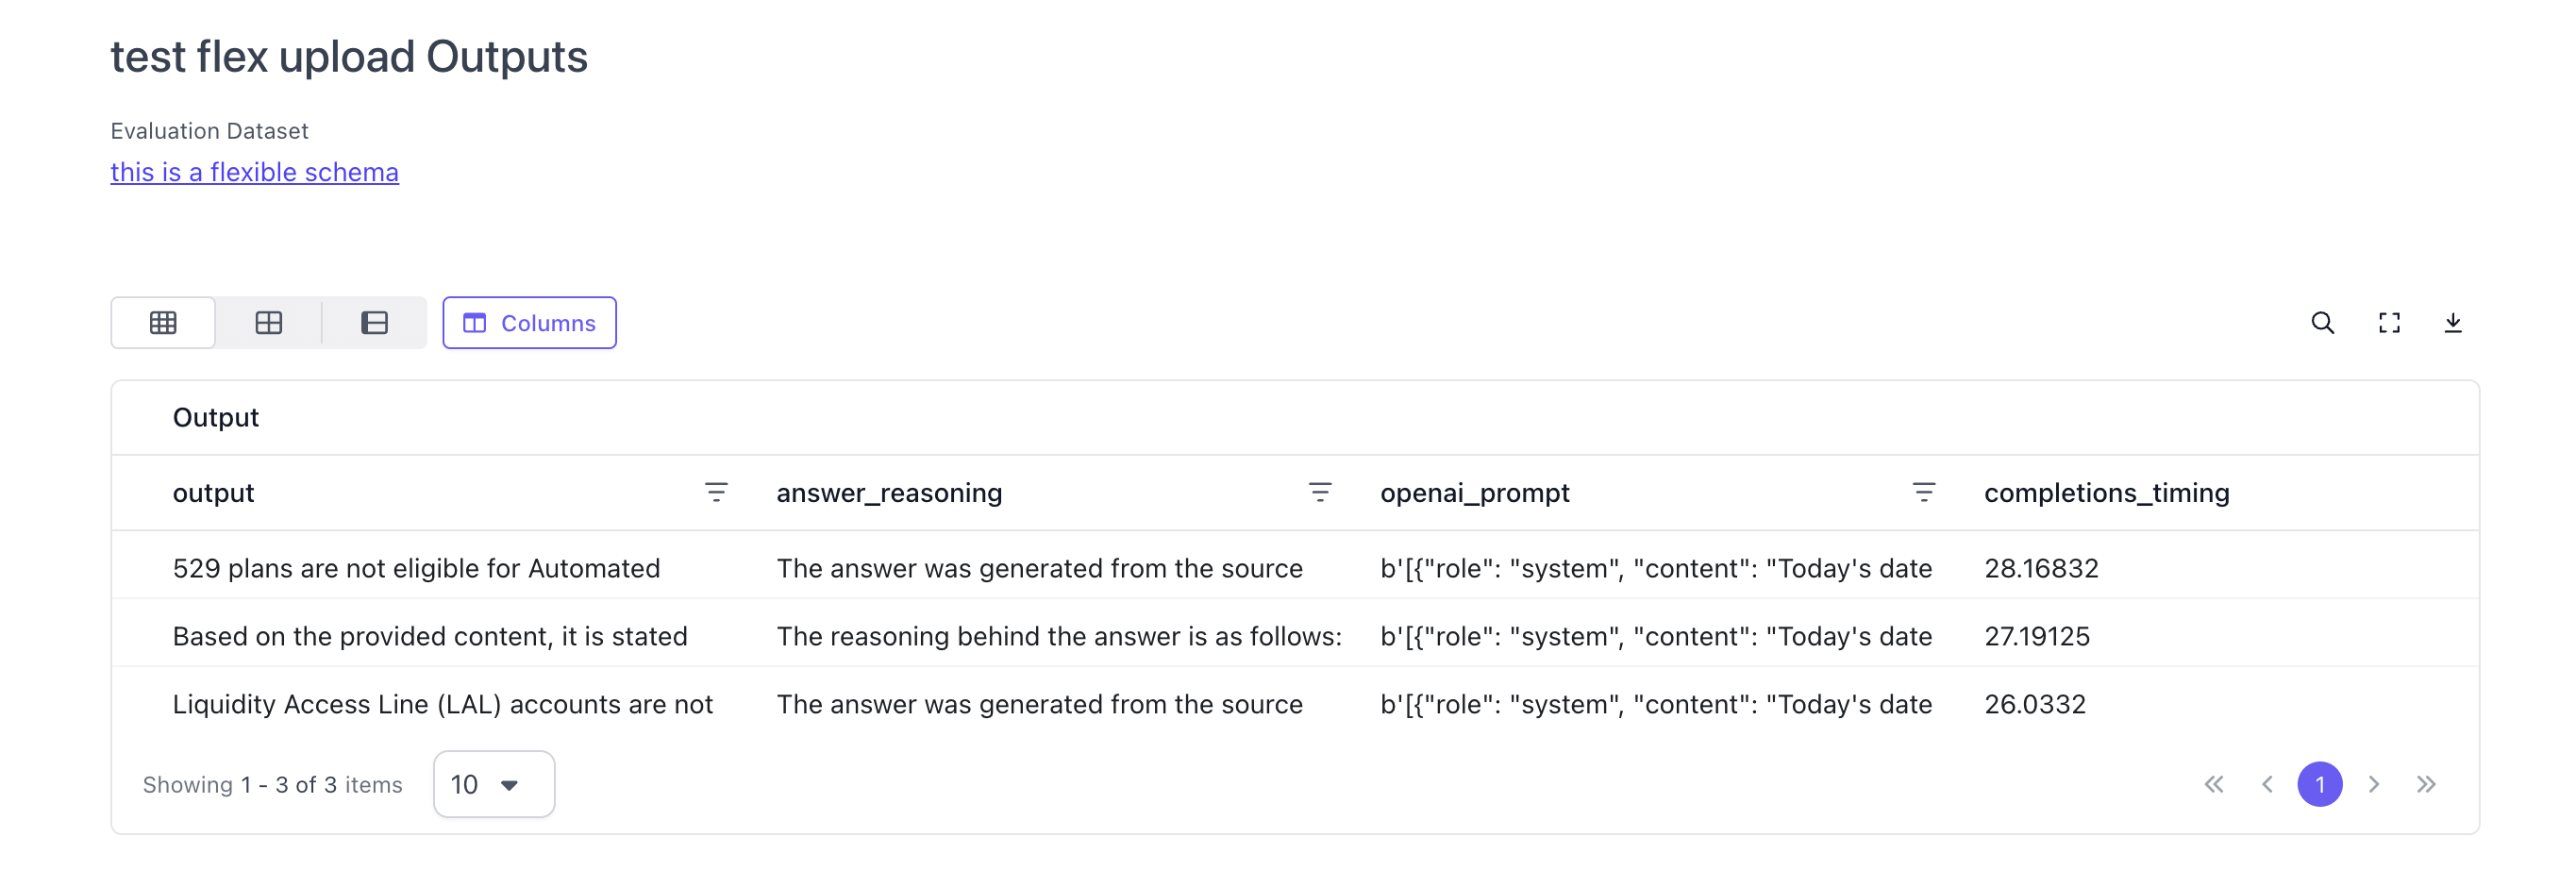Expand table to fullscreen
The height and width of the screenshot is (887, 2576).
(2389, 323)
